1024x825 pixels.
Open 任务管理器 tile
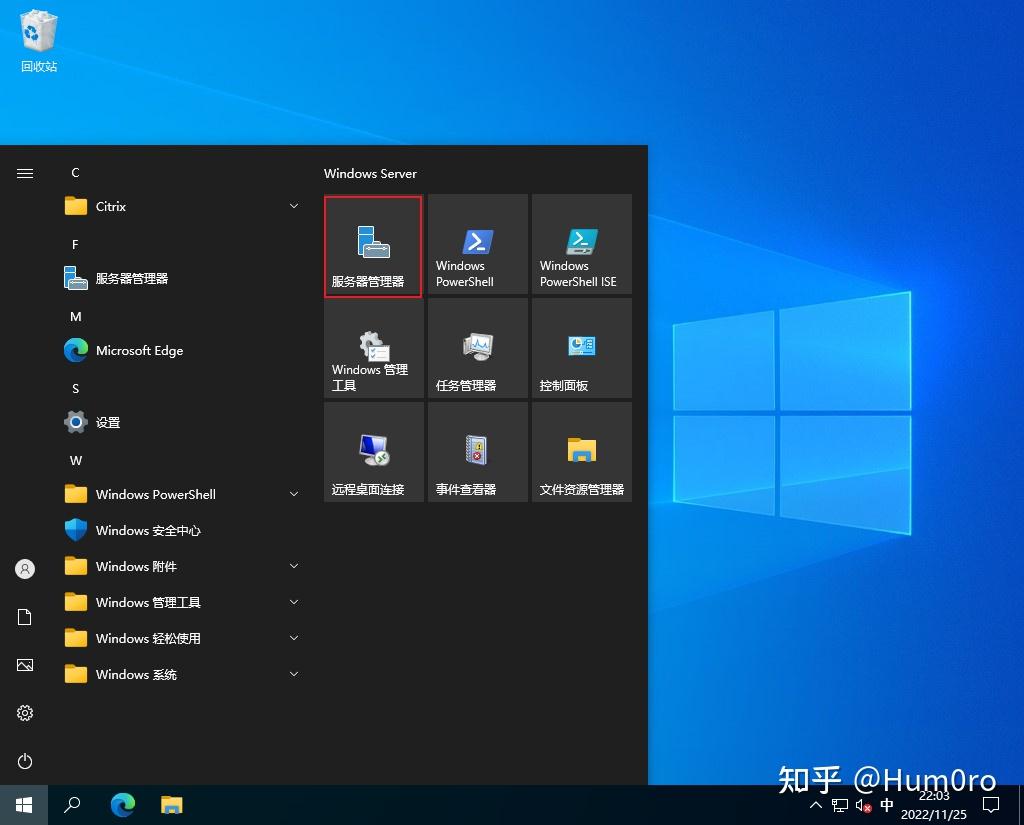(477, 348)
